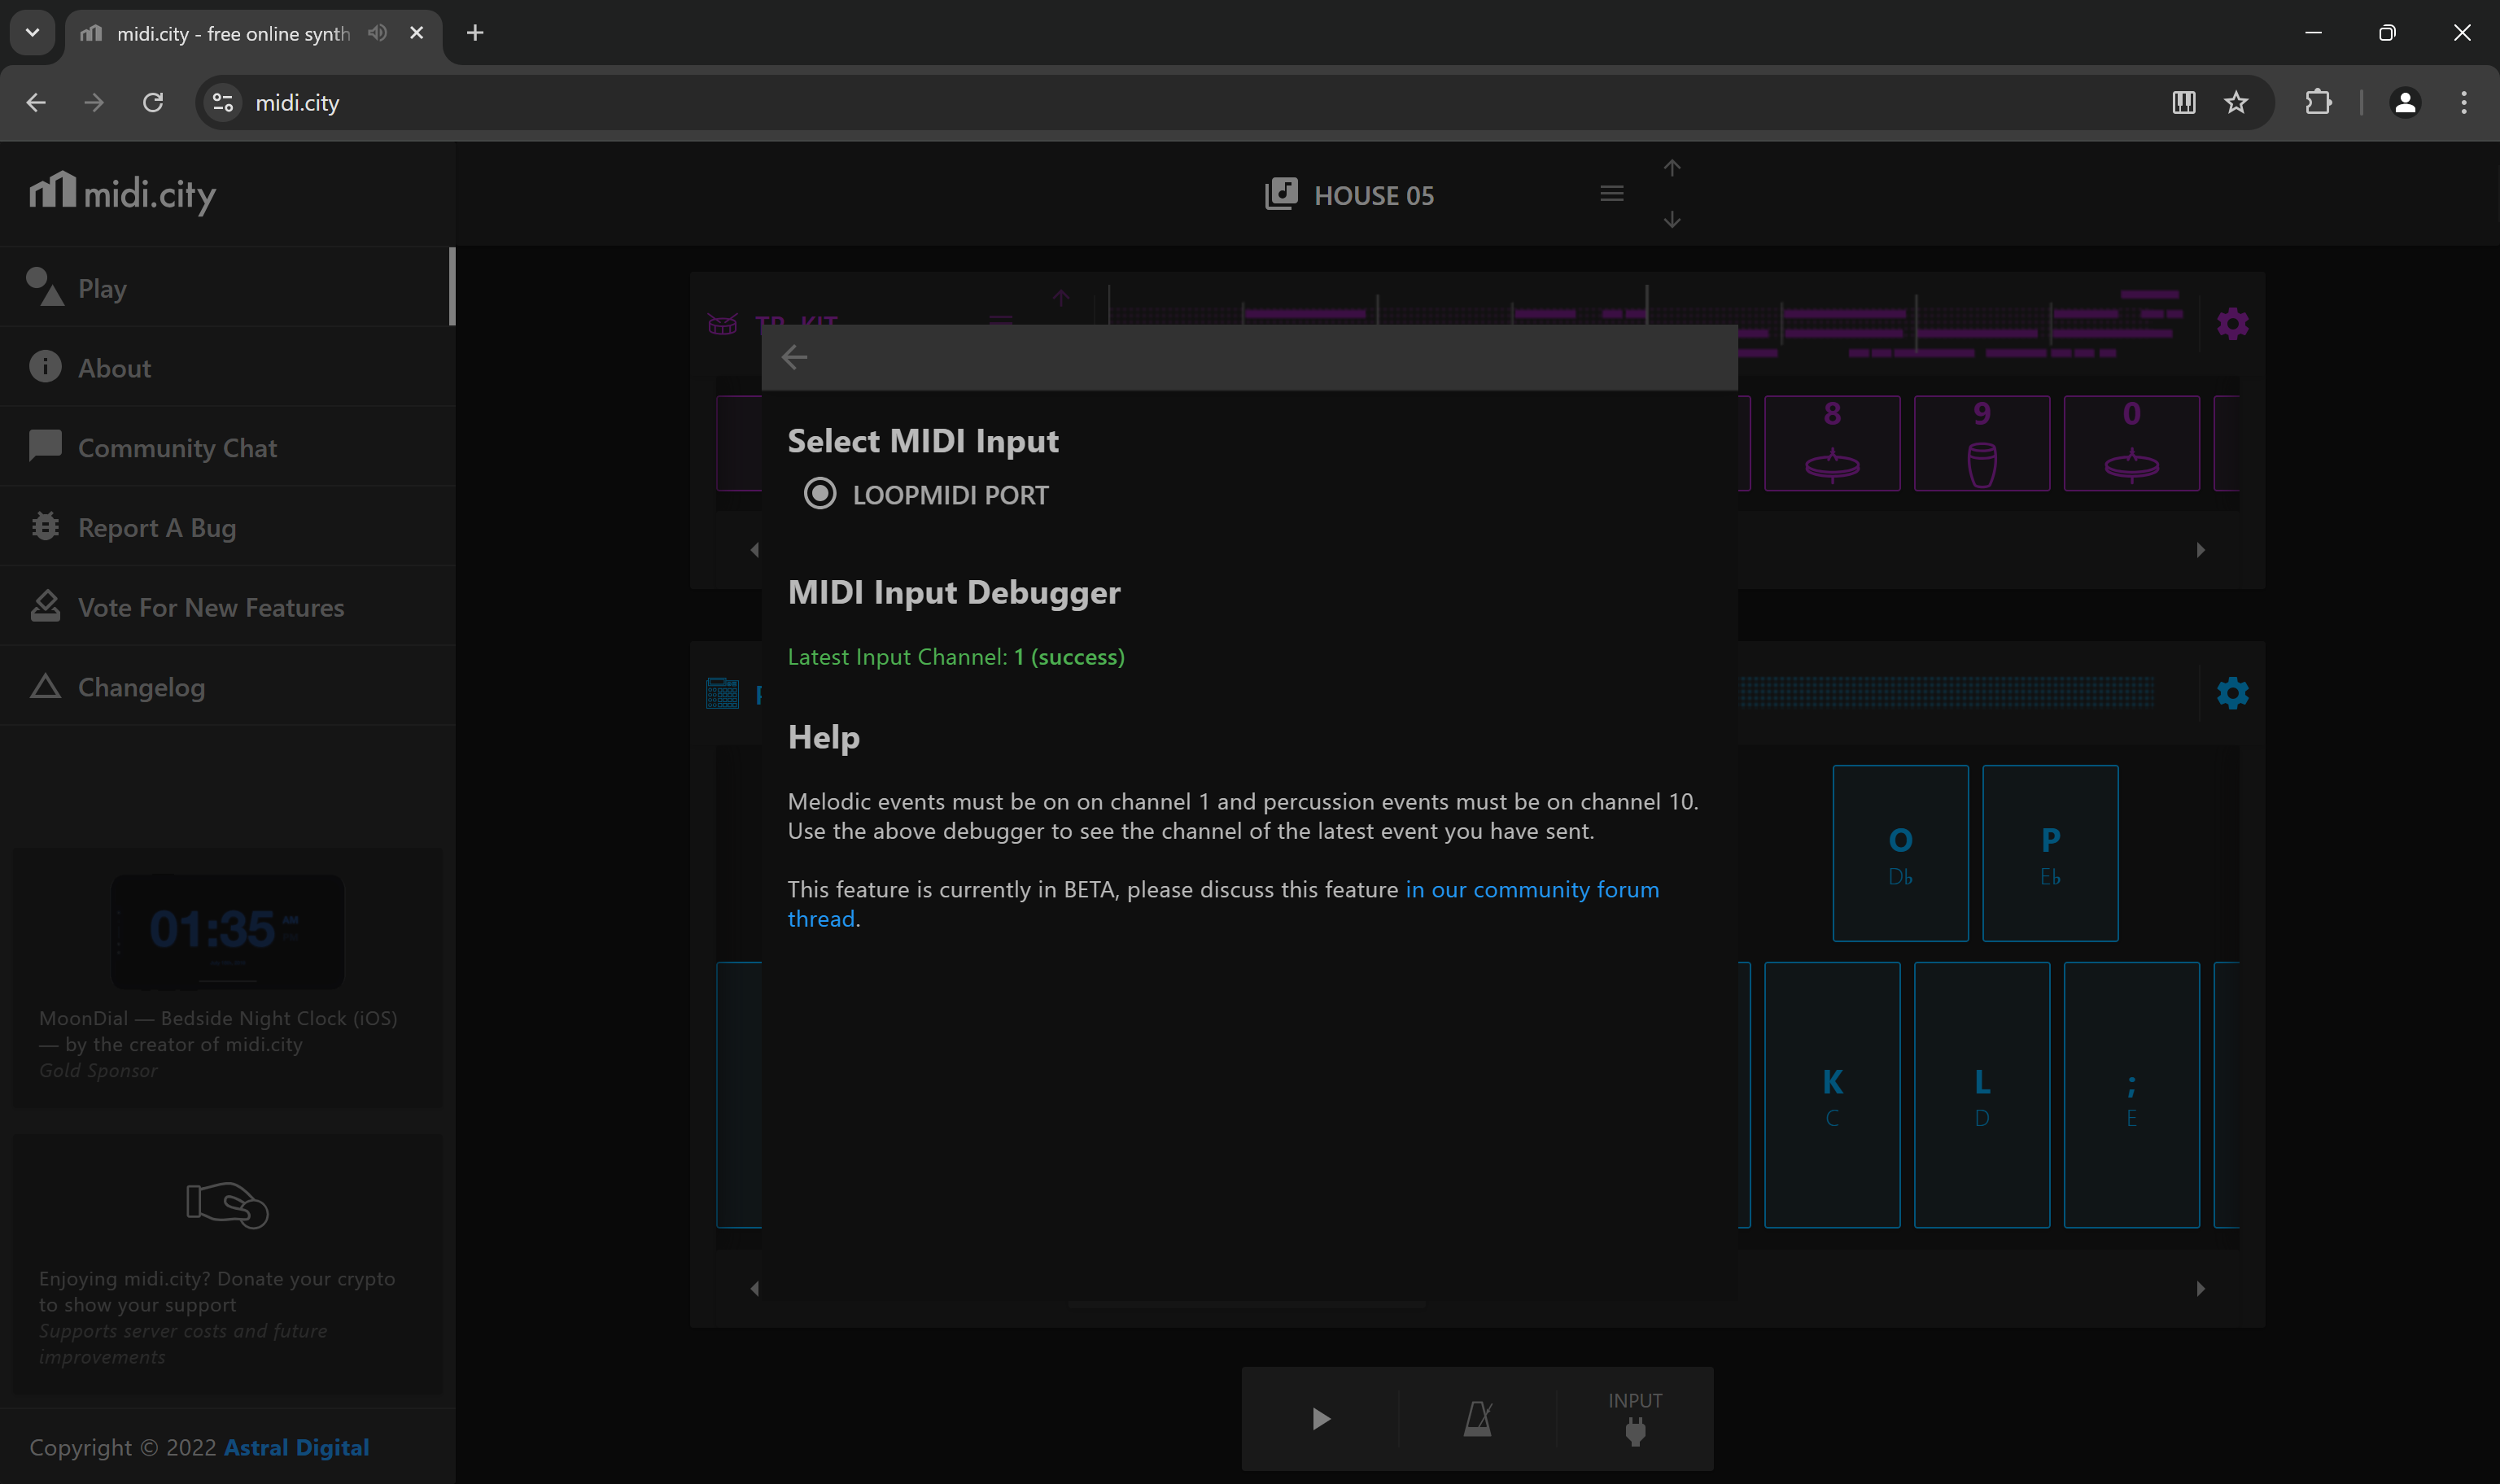View site information icon in address bar
Viewport: 2500px width, 1484px height.
coord(223,102)
